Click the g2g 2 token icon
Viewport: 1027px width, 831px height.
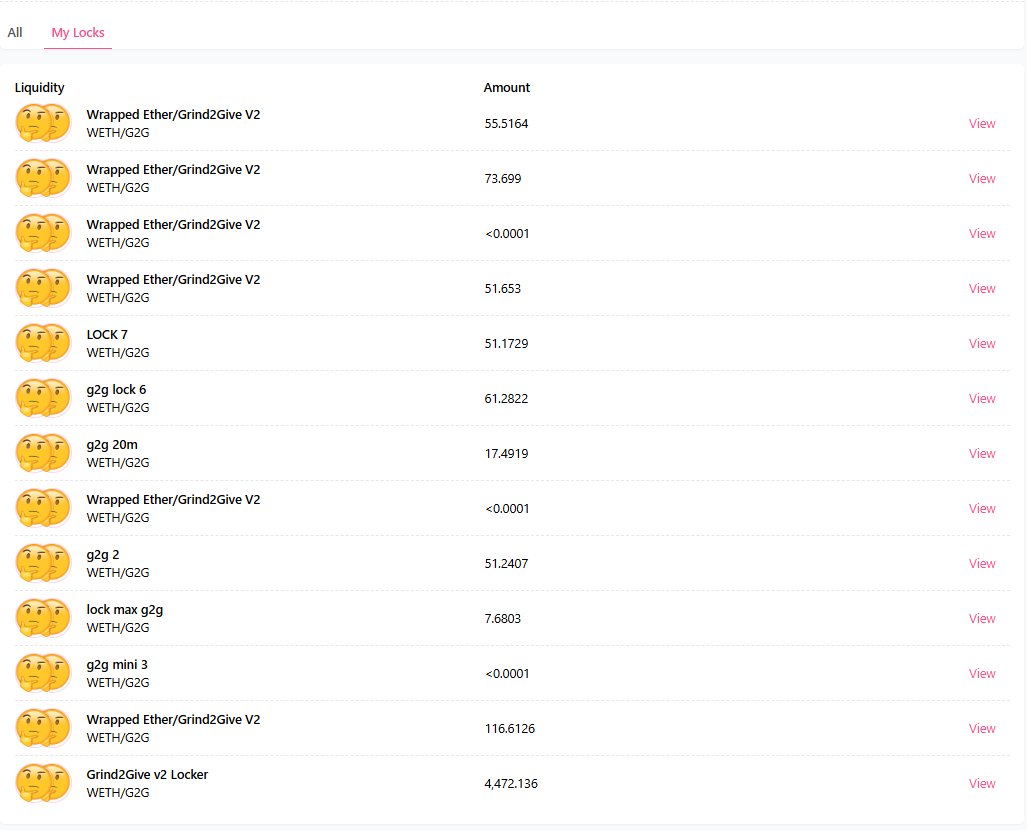pyautogui.click(x=43, y=563)
